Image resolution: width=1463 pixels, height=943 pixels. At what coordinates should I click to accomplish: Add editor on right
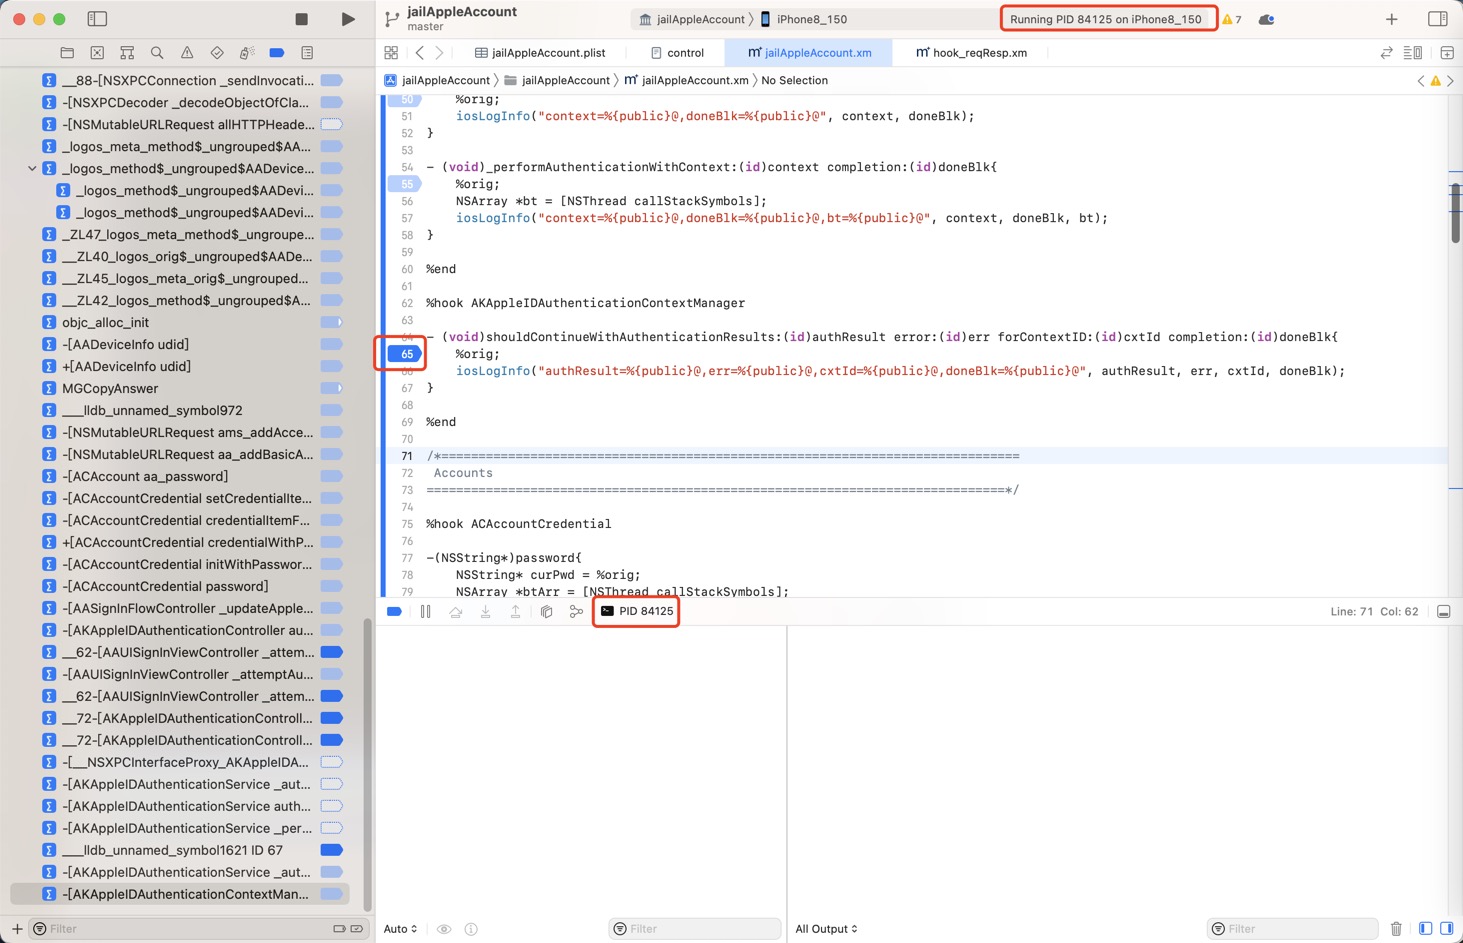pos(1447,53)
